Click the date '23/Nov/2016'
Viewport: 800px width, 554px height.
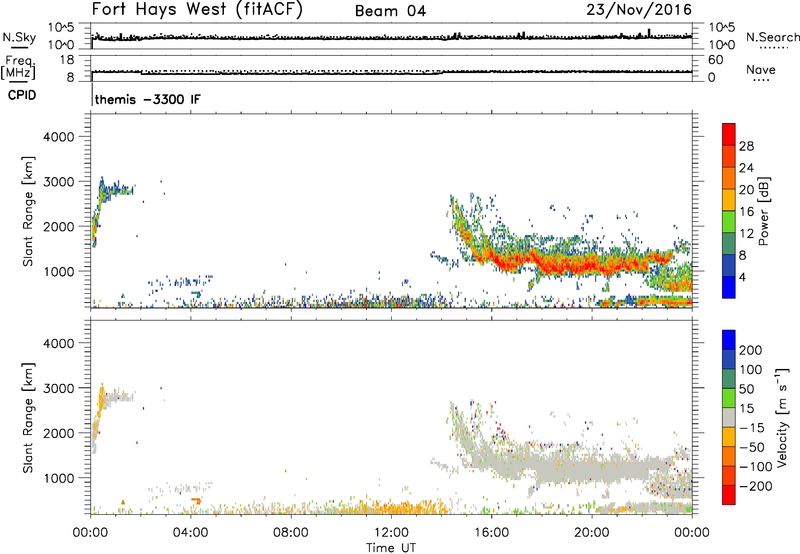(x=639, y=10)
